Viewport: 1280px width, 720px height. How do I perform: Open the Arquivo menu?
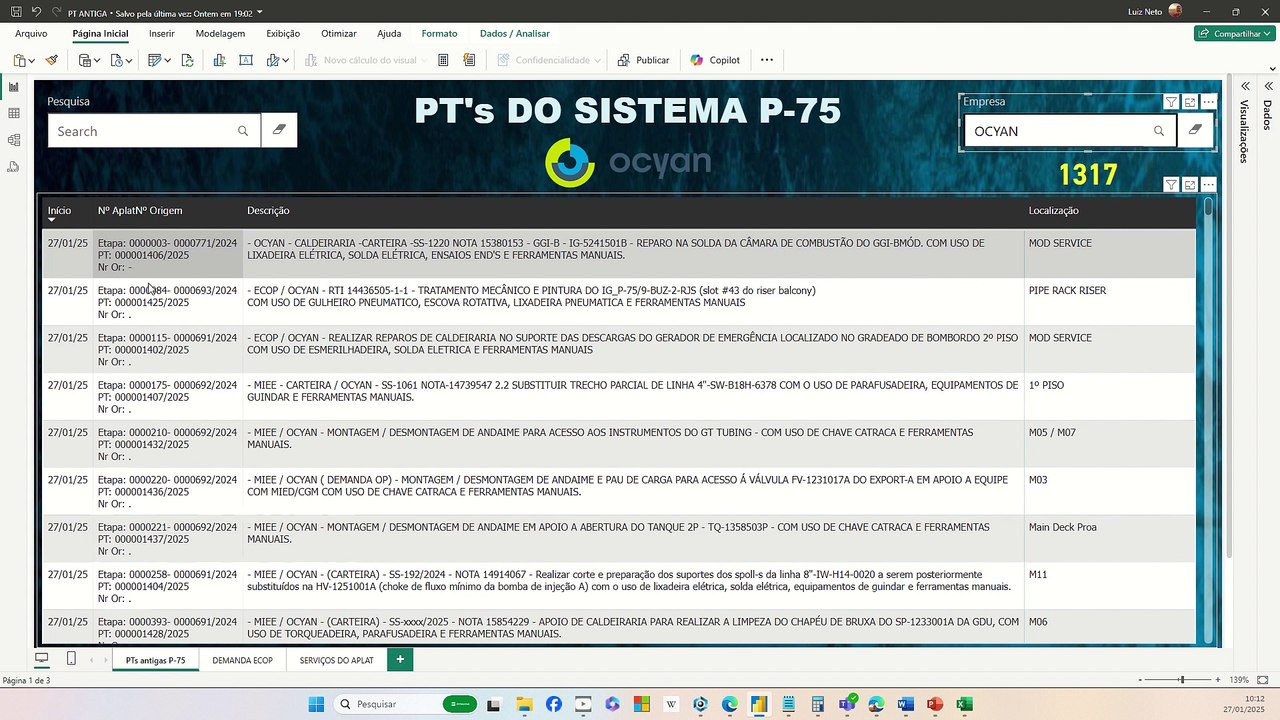[x=31, y=33]
